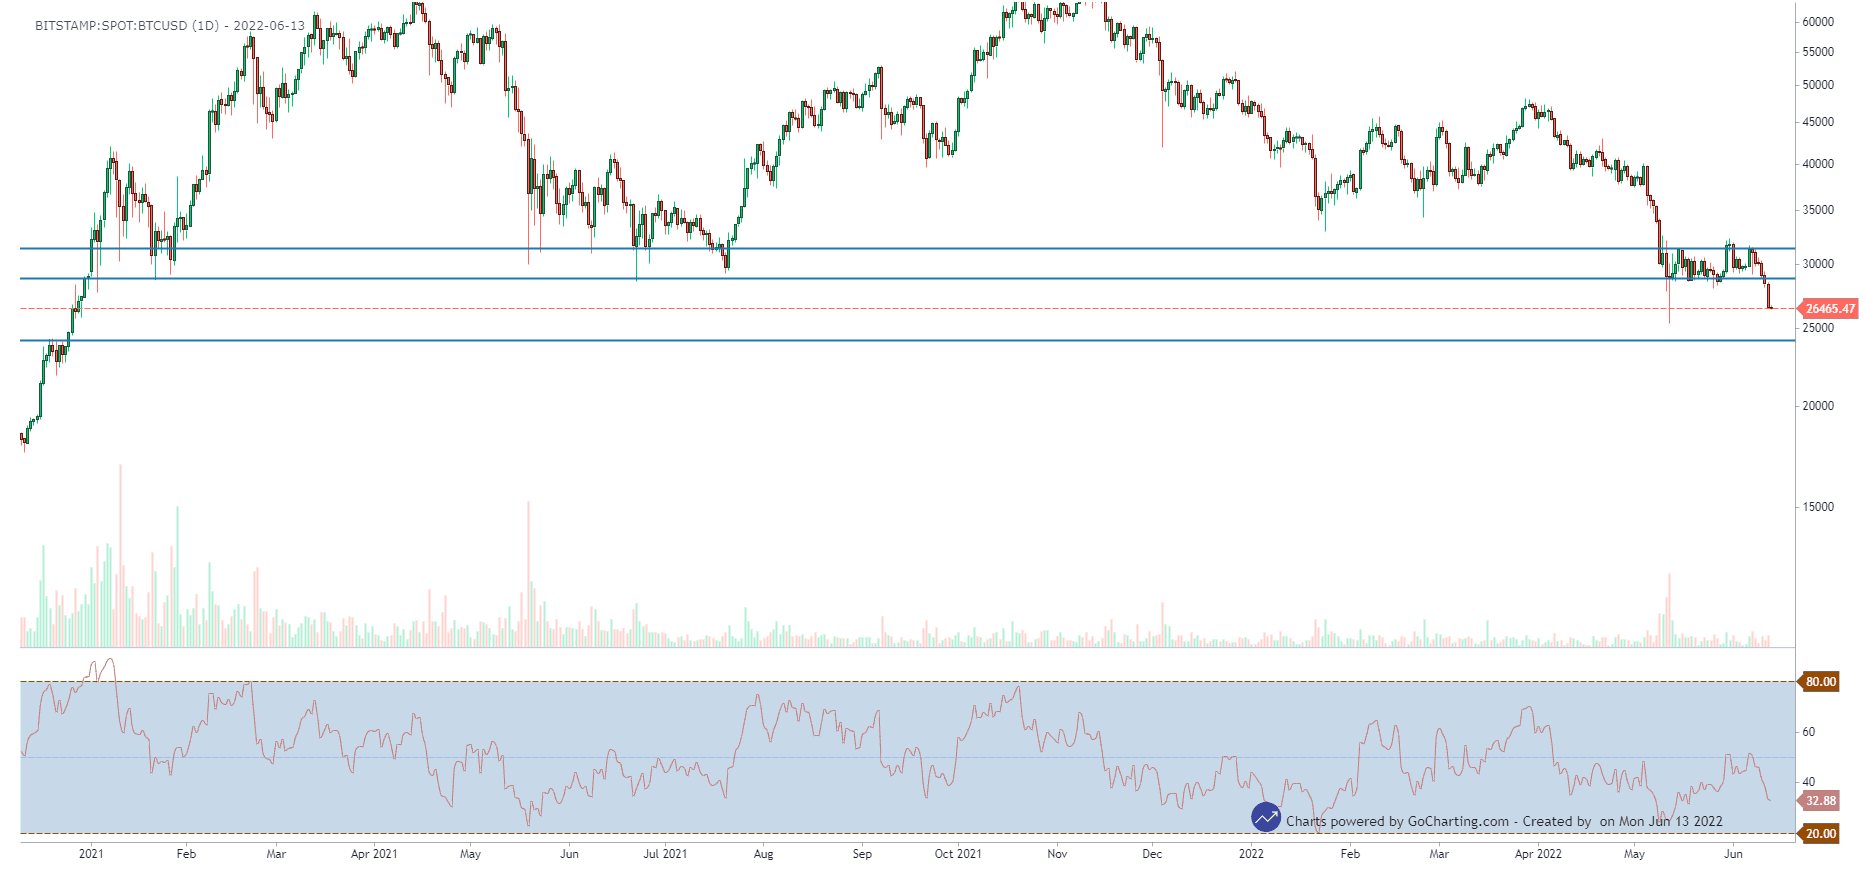The image size is (1863, 876).
Task: Select the topmost blue horizontal line
Action: click(x=900, y=248)
